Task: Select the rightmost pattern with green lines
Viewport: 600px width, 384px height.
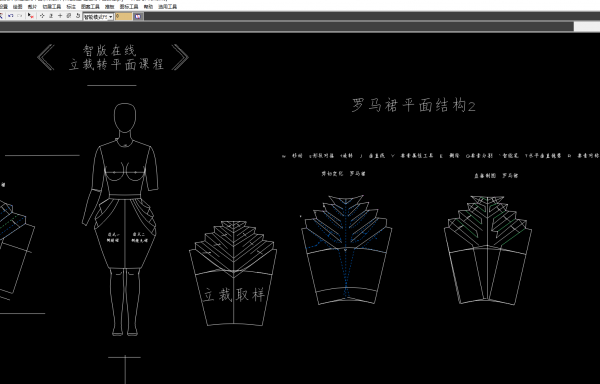Action: click(x=488, y=250)
